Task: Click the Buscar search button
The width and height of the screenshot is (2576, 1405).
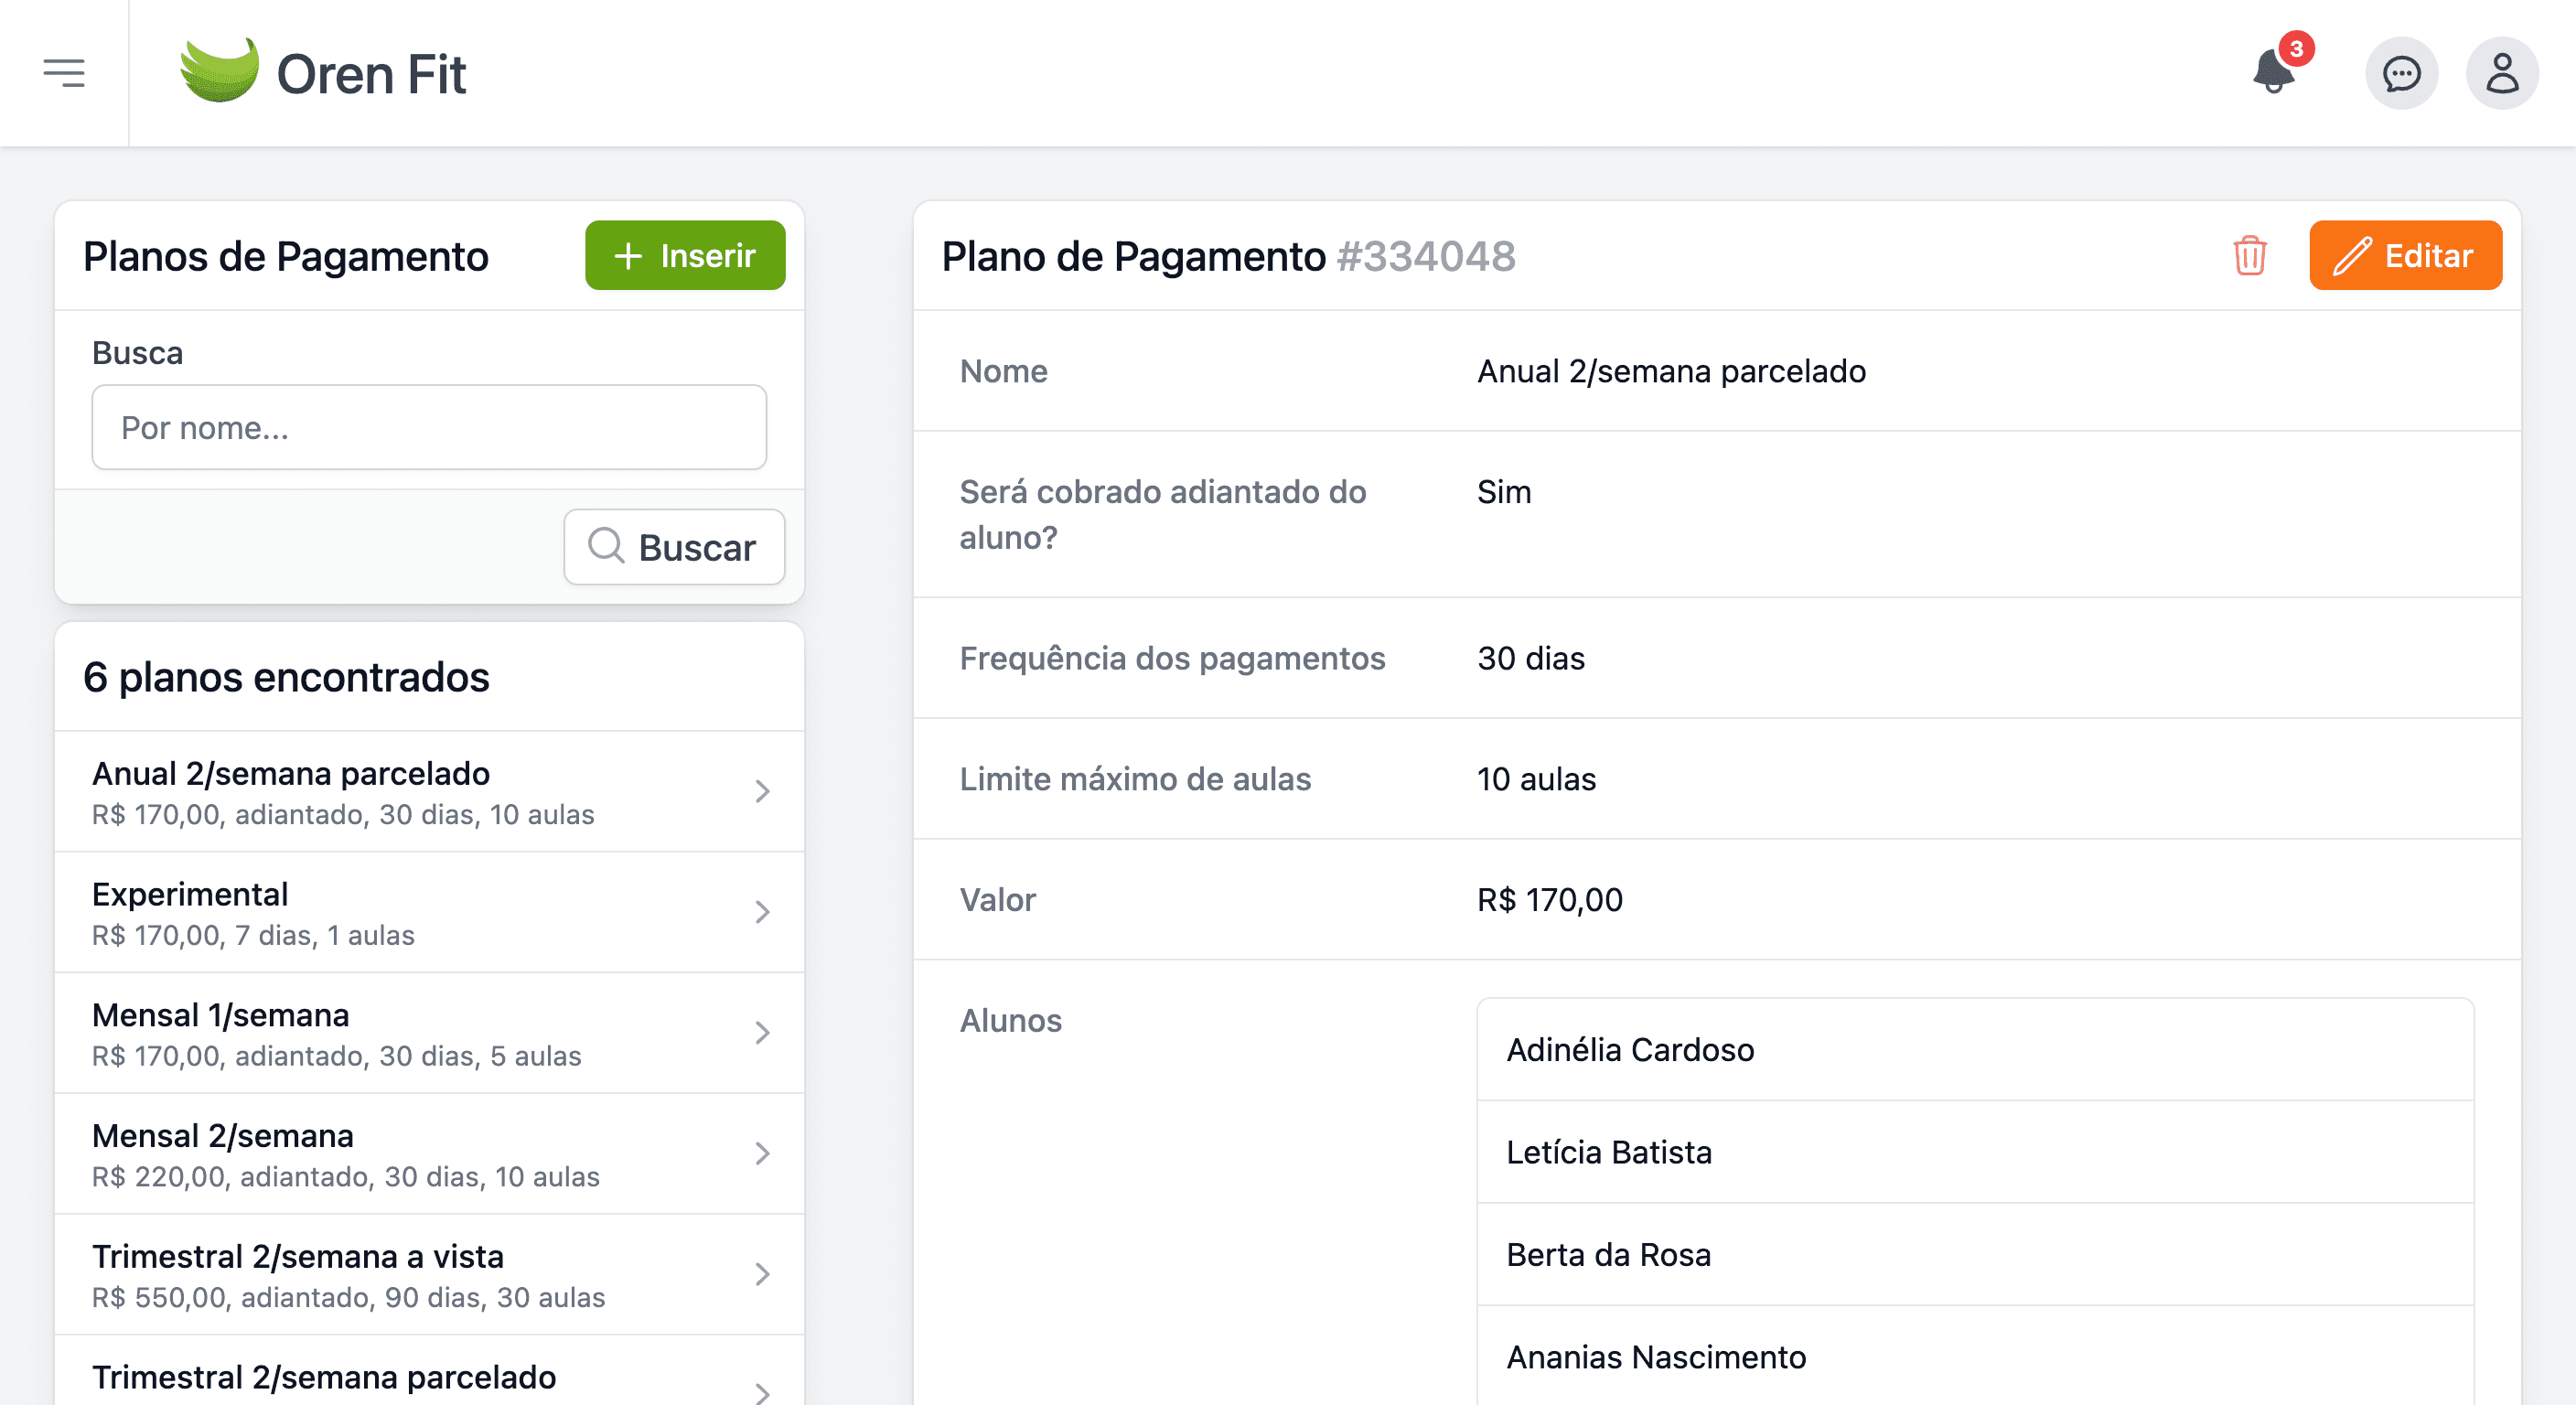Action: pos(674,547)
